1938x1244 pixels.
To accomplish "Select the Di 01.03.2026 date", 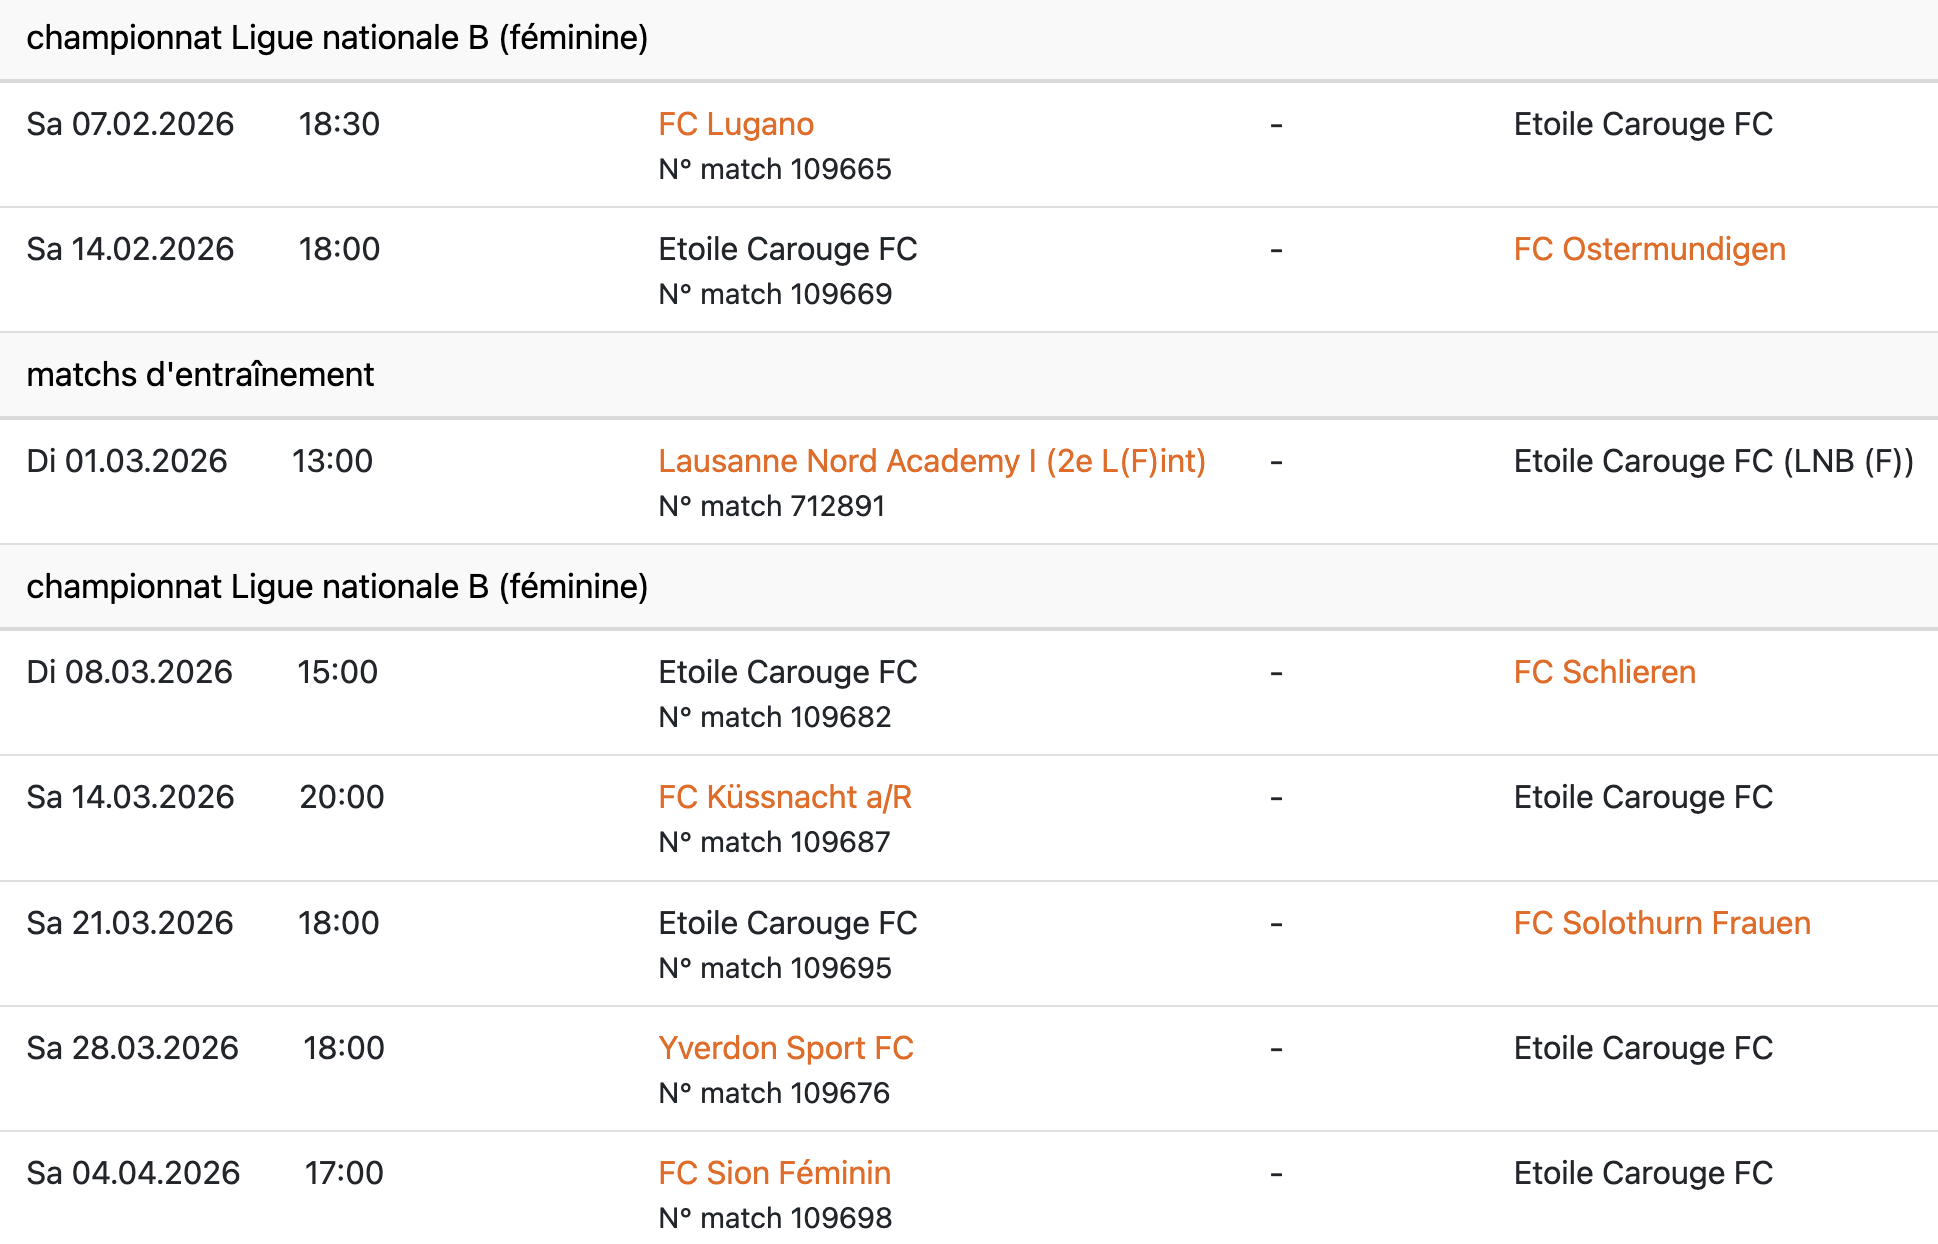I will click(127, 461).
